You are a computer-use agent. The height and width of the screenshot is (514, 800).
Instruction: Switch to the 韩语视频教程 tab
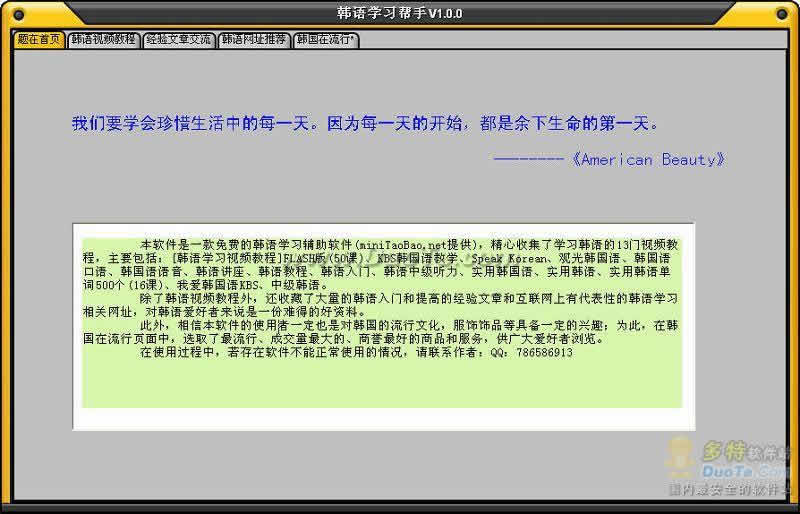104,40
